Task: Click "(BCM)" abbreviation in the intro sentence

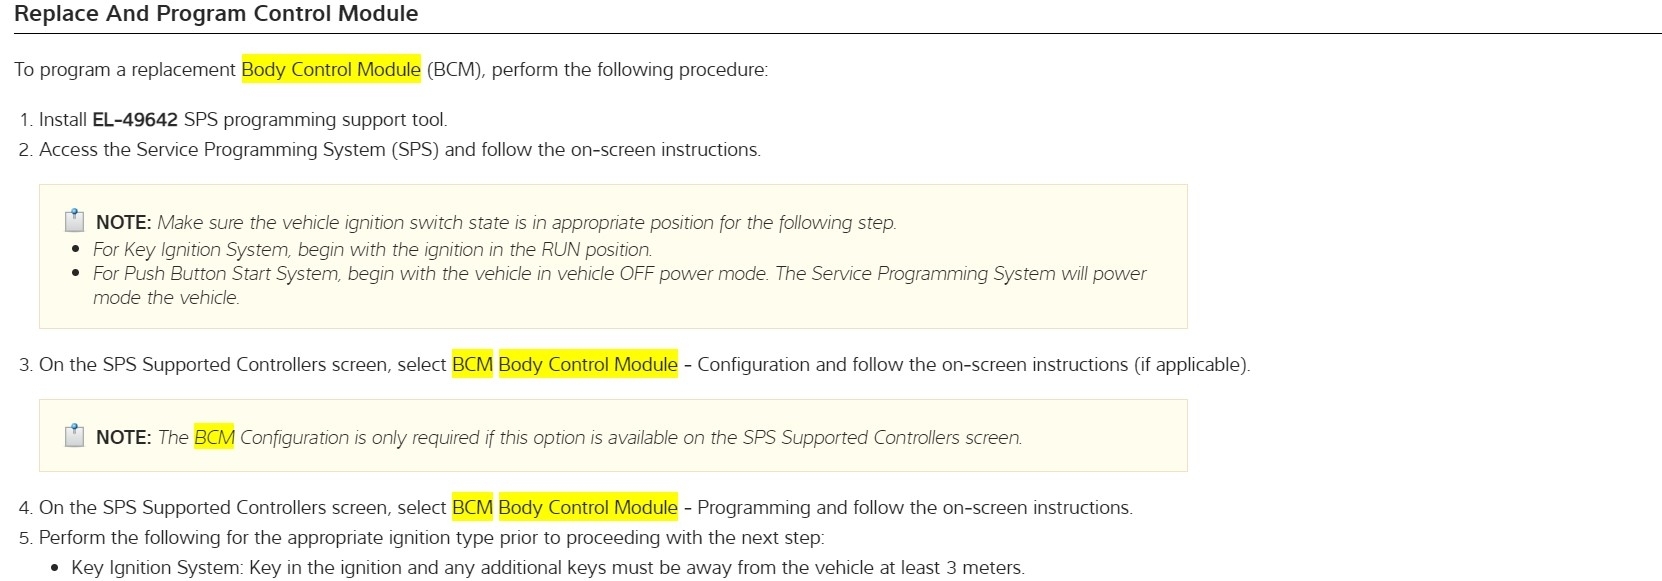Action: click(x=453, y=69)
